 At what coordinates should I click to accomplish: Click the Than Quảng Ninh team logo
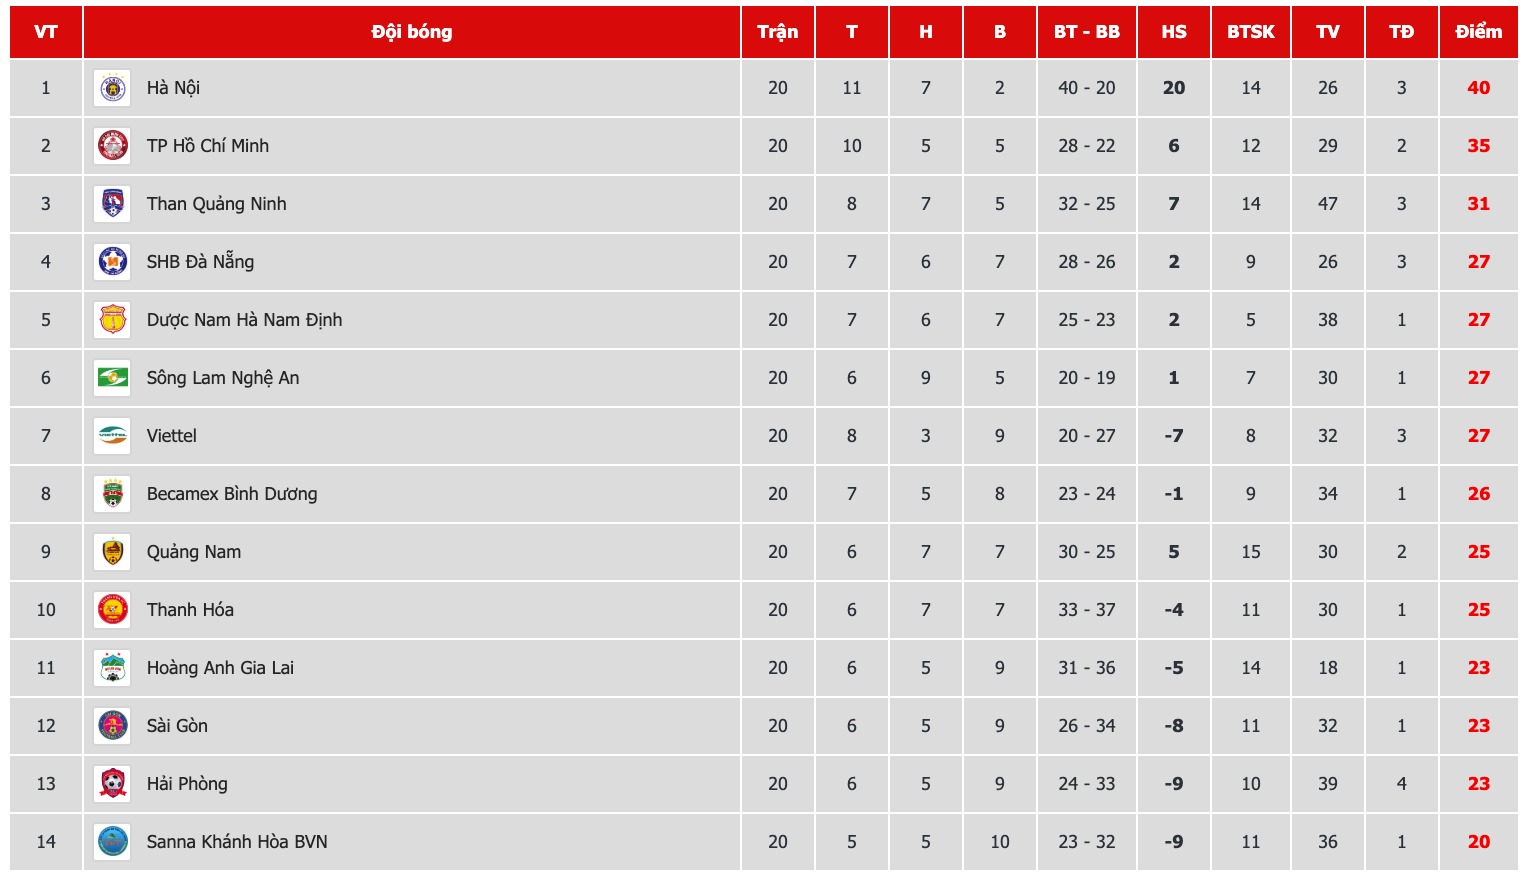point(113,204)
